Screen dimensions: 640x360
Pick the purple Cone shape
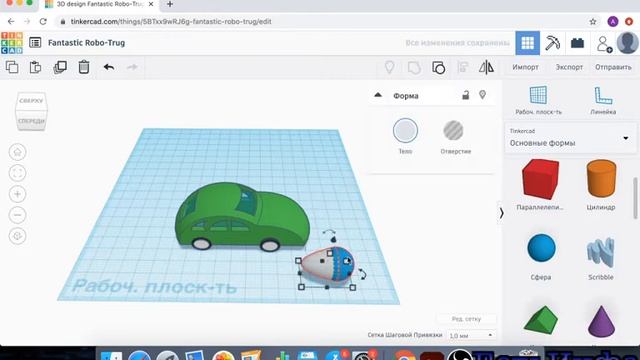601,321
